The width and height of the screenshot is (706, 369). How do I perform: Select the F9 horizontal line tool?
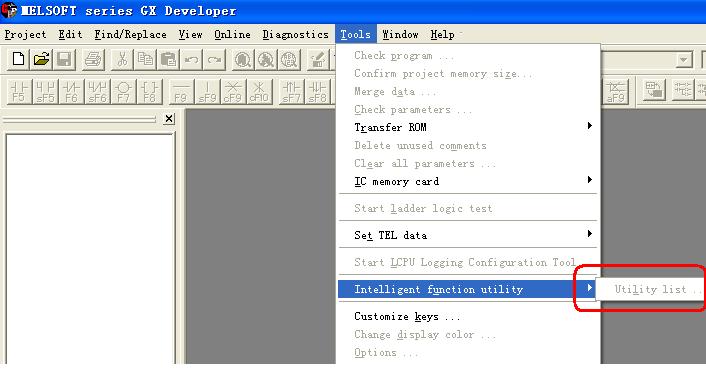[x=181, y=91]
